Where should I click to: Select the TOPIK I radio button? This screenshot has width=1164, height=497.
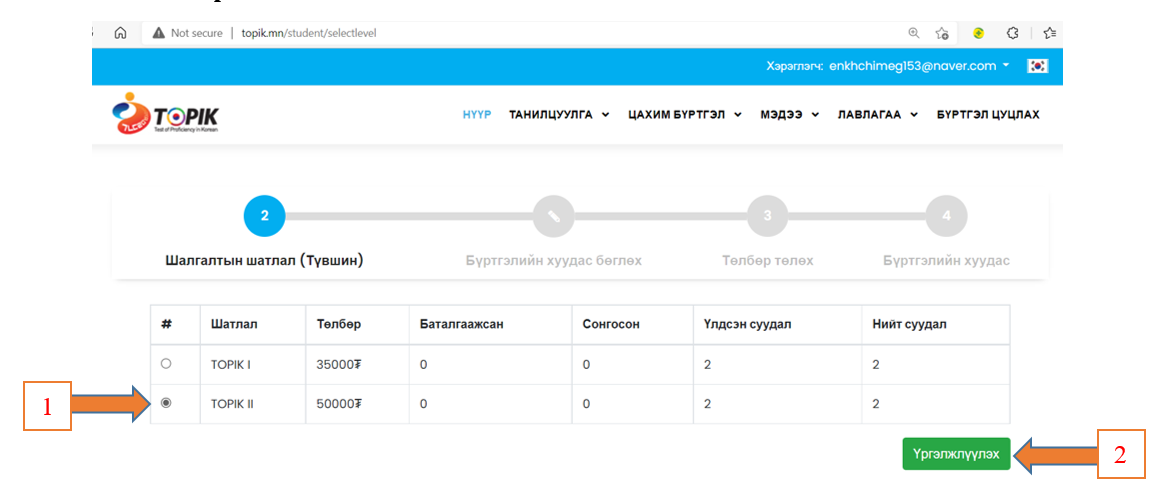pyautogui.click(x=166, y=364)
